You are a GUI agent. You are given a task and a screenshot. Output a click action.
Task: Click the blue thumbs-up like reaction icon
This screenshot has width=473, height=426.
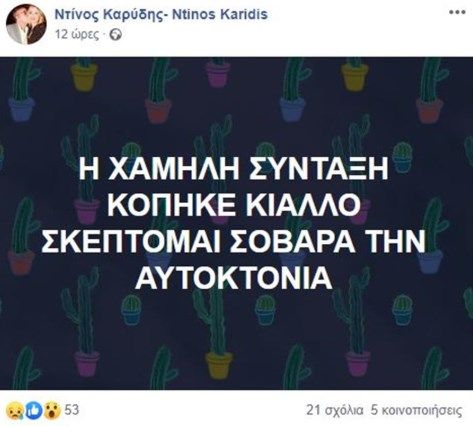34,410
